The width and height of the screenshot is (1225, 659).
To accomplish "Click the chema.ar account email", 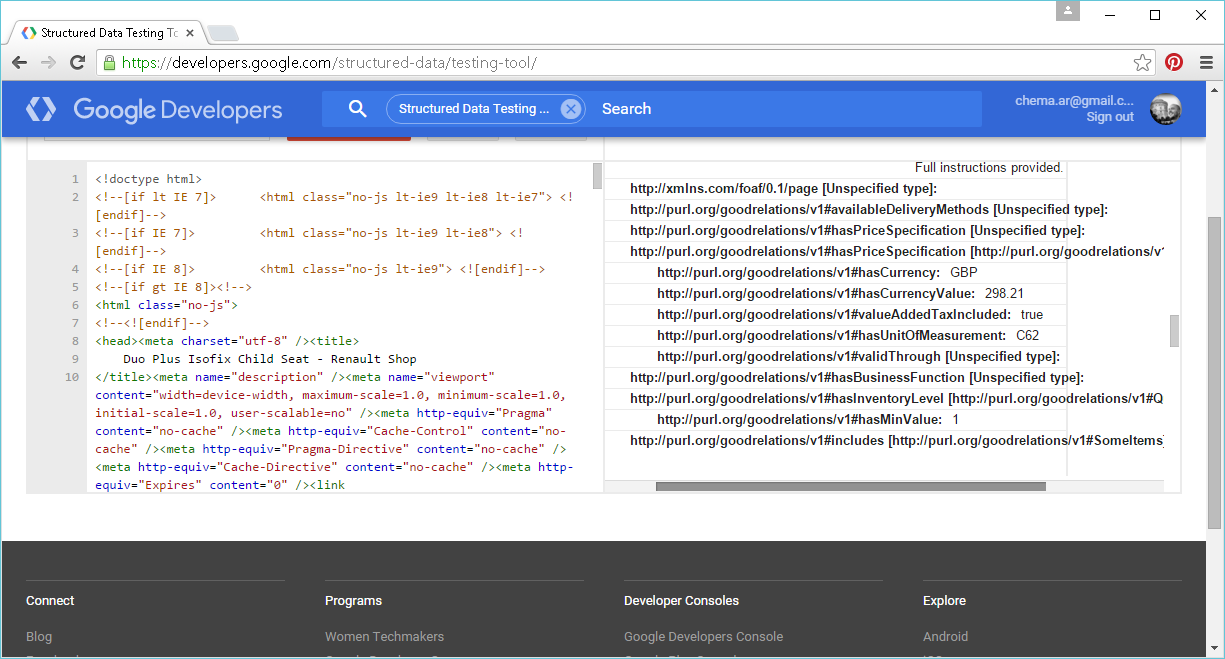I will [1074, 101].
